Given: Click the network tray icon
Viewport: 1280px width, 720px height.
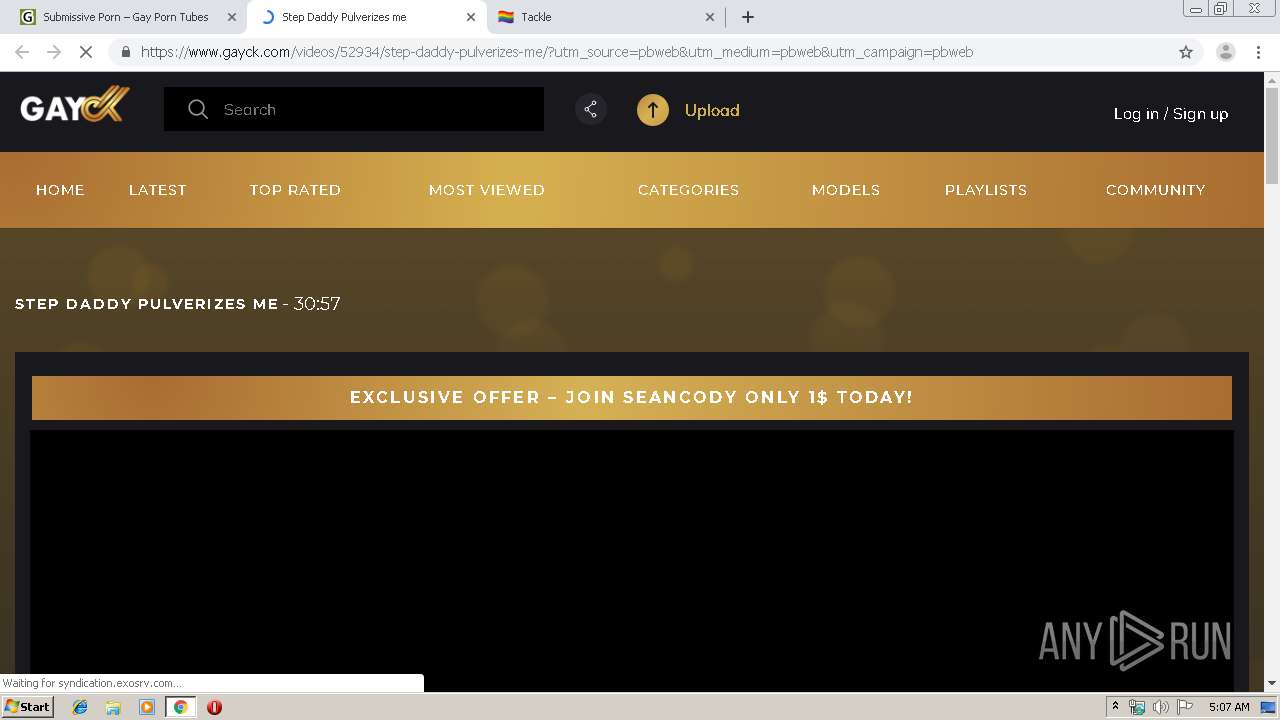Looking at the screenshot, I should [x=1136, y=707].
